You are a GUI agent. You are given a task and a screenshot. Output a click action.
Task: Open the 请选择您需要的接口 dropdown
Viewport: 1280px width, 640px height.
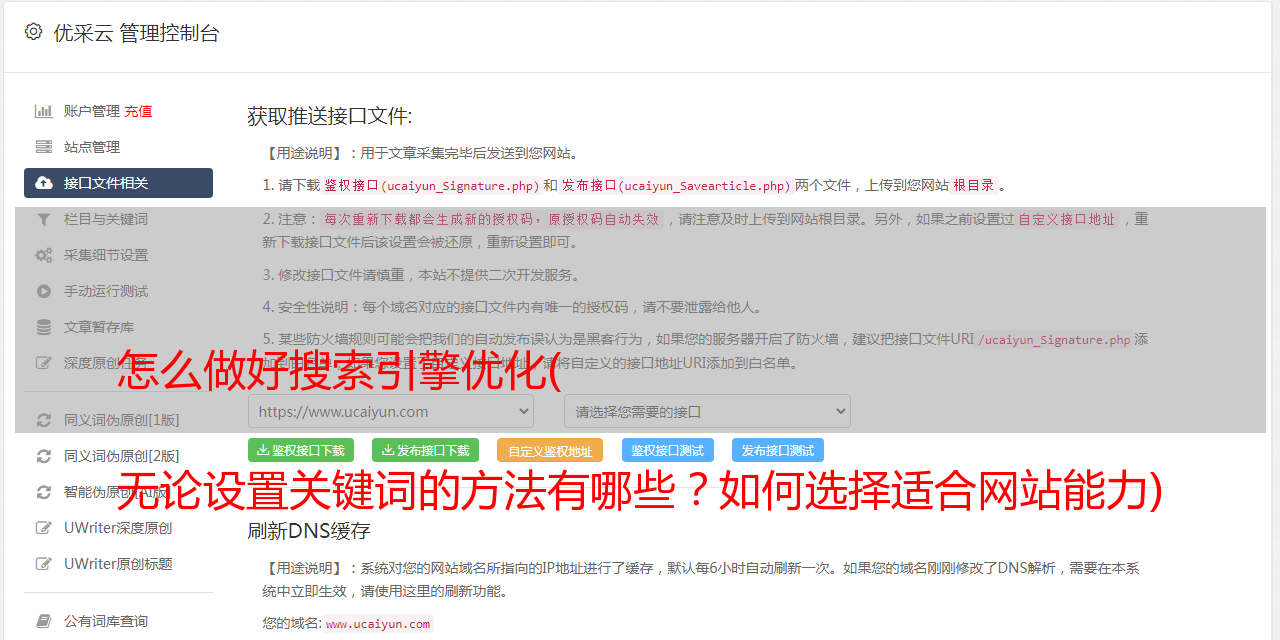[707, 411]
